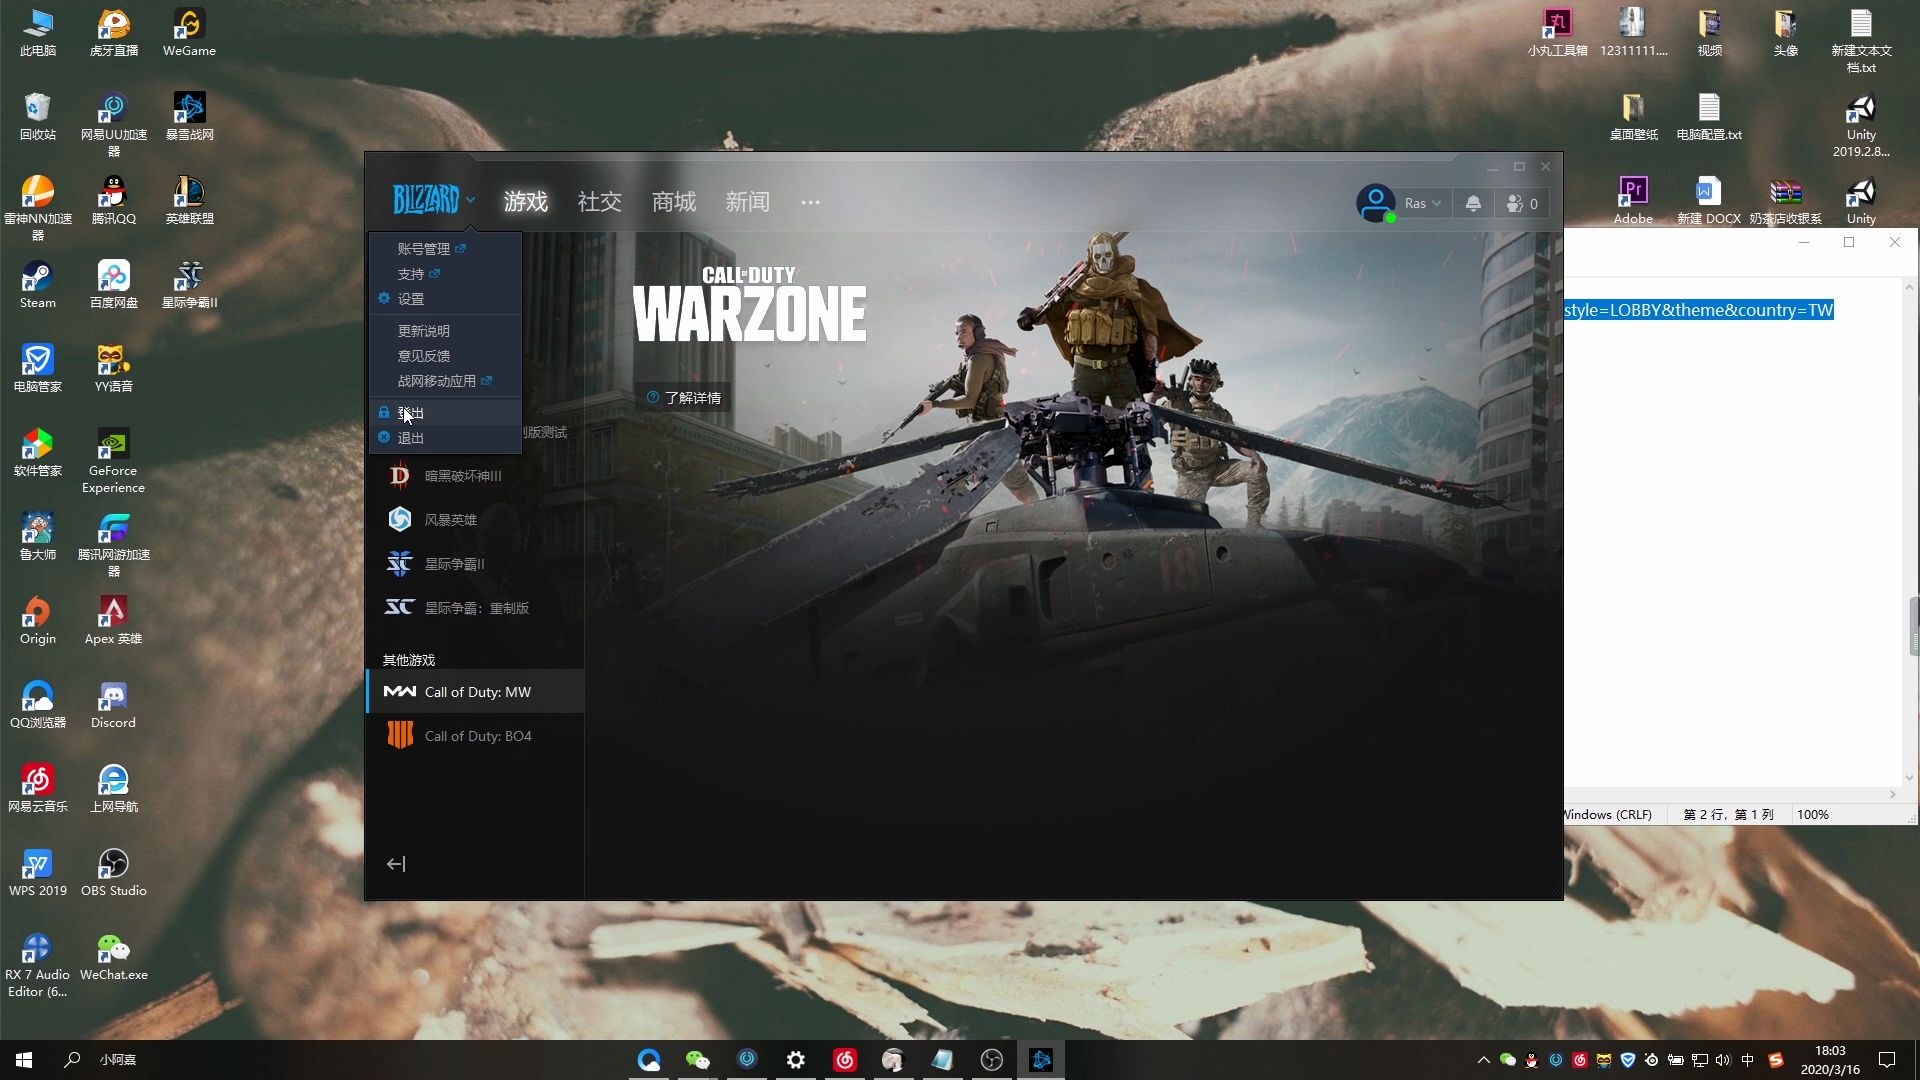Open the volume tray icon
The image size is (1920, 1080).
click(1723, 1060)
